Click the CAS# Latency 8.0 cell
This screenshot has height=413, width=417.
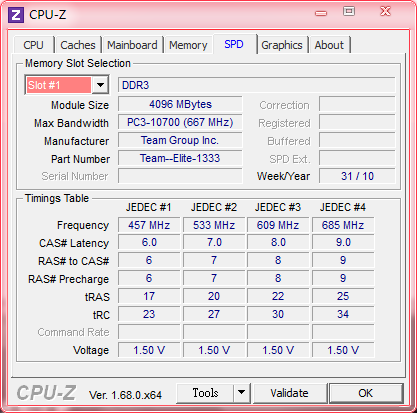(x=278, y=242)
